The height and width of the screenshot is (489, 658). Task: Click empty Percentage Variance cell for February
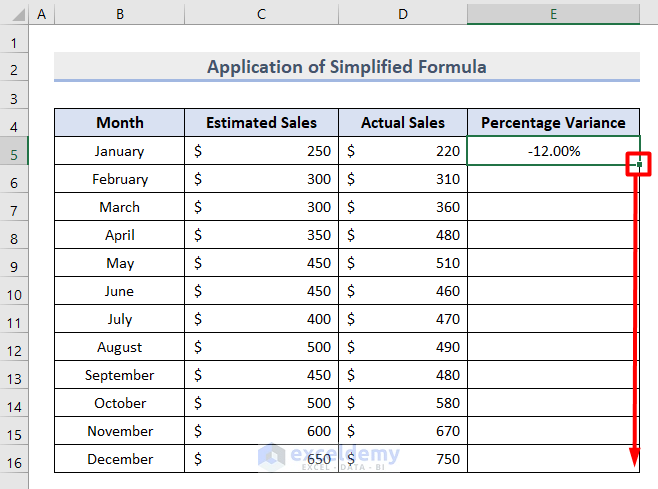click(x=553, y=179)
